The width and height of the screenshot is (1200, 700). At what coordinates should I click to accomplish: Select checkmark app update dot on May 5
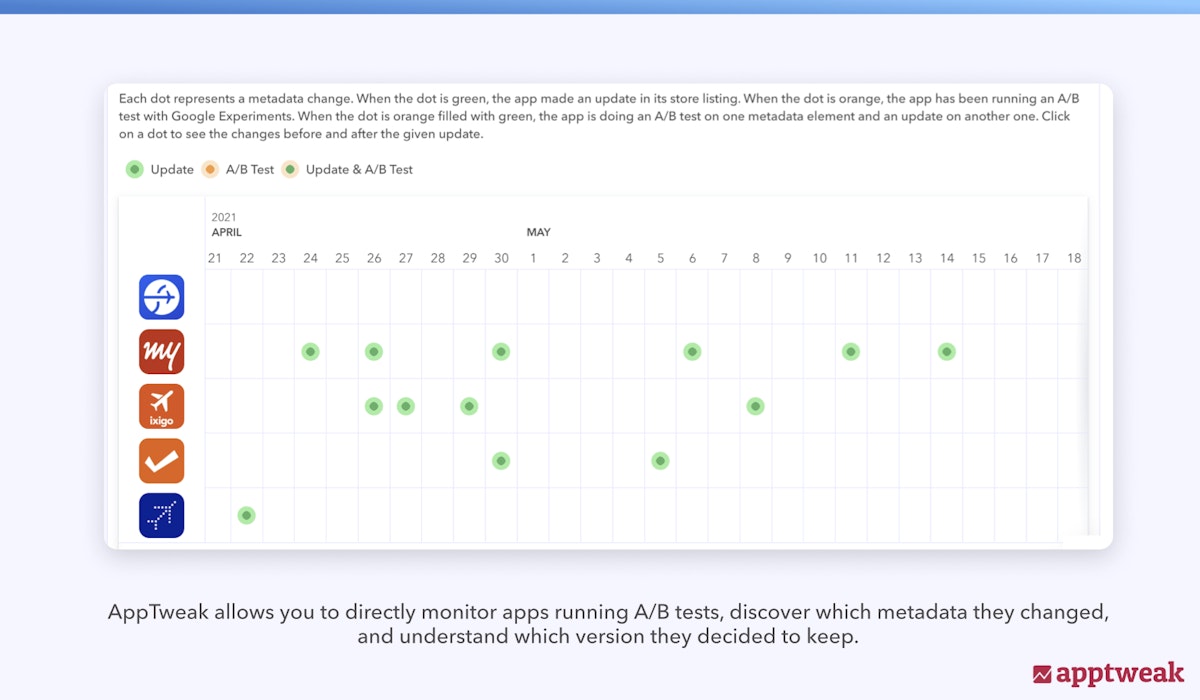tap(660, 461)
